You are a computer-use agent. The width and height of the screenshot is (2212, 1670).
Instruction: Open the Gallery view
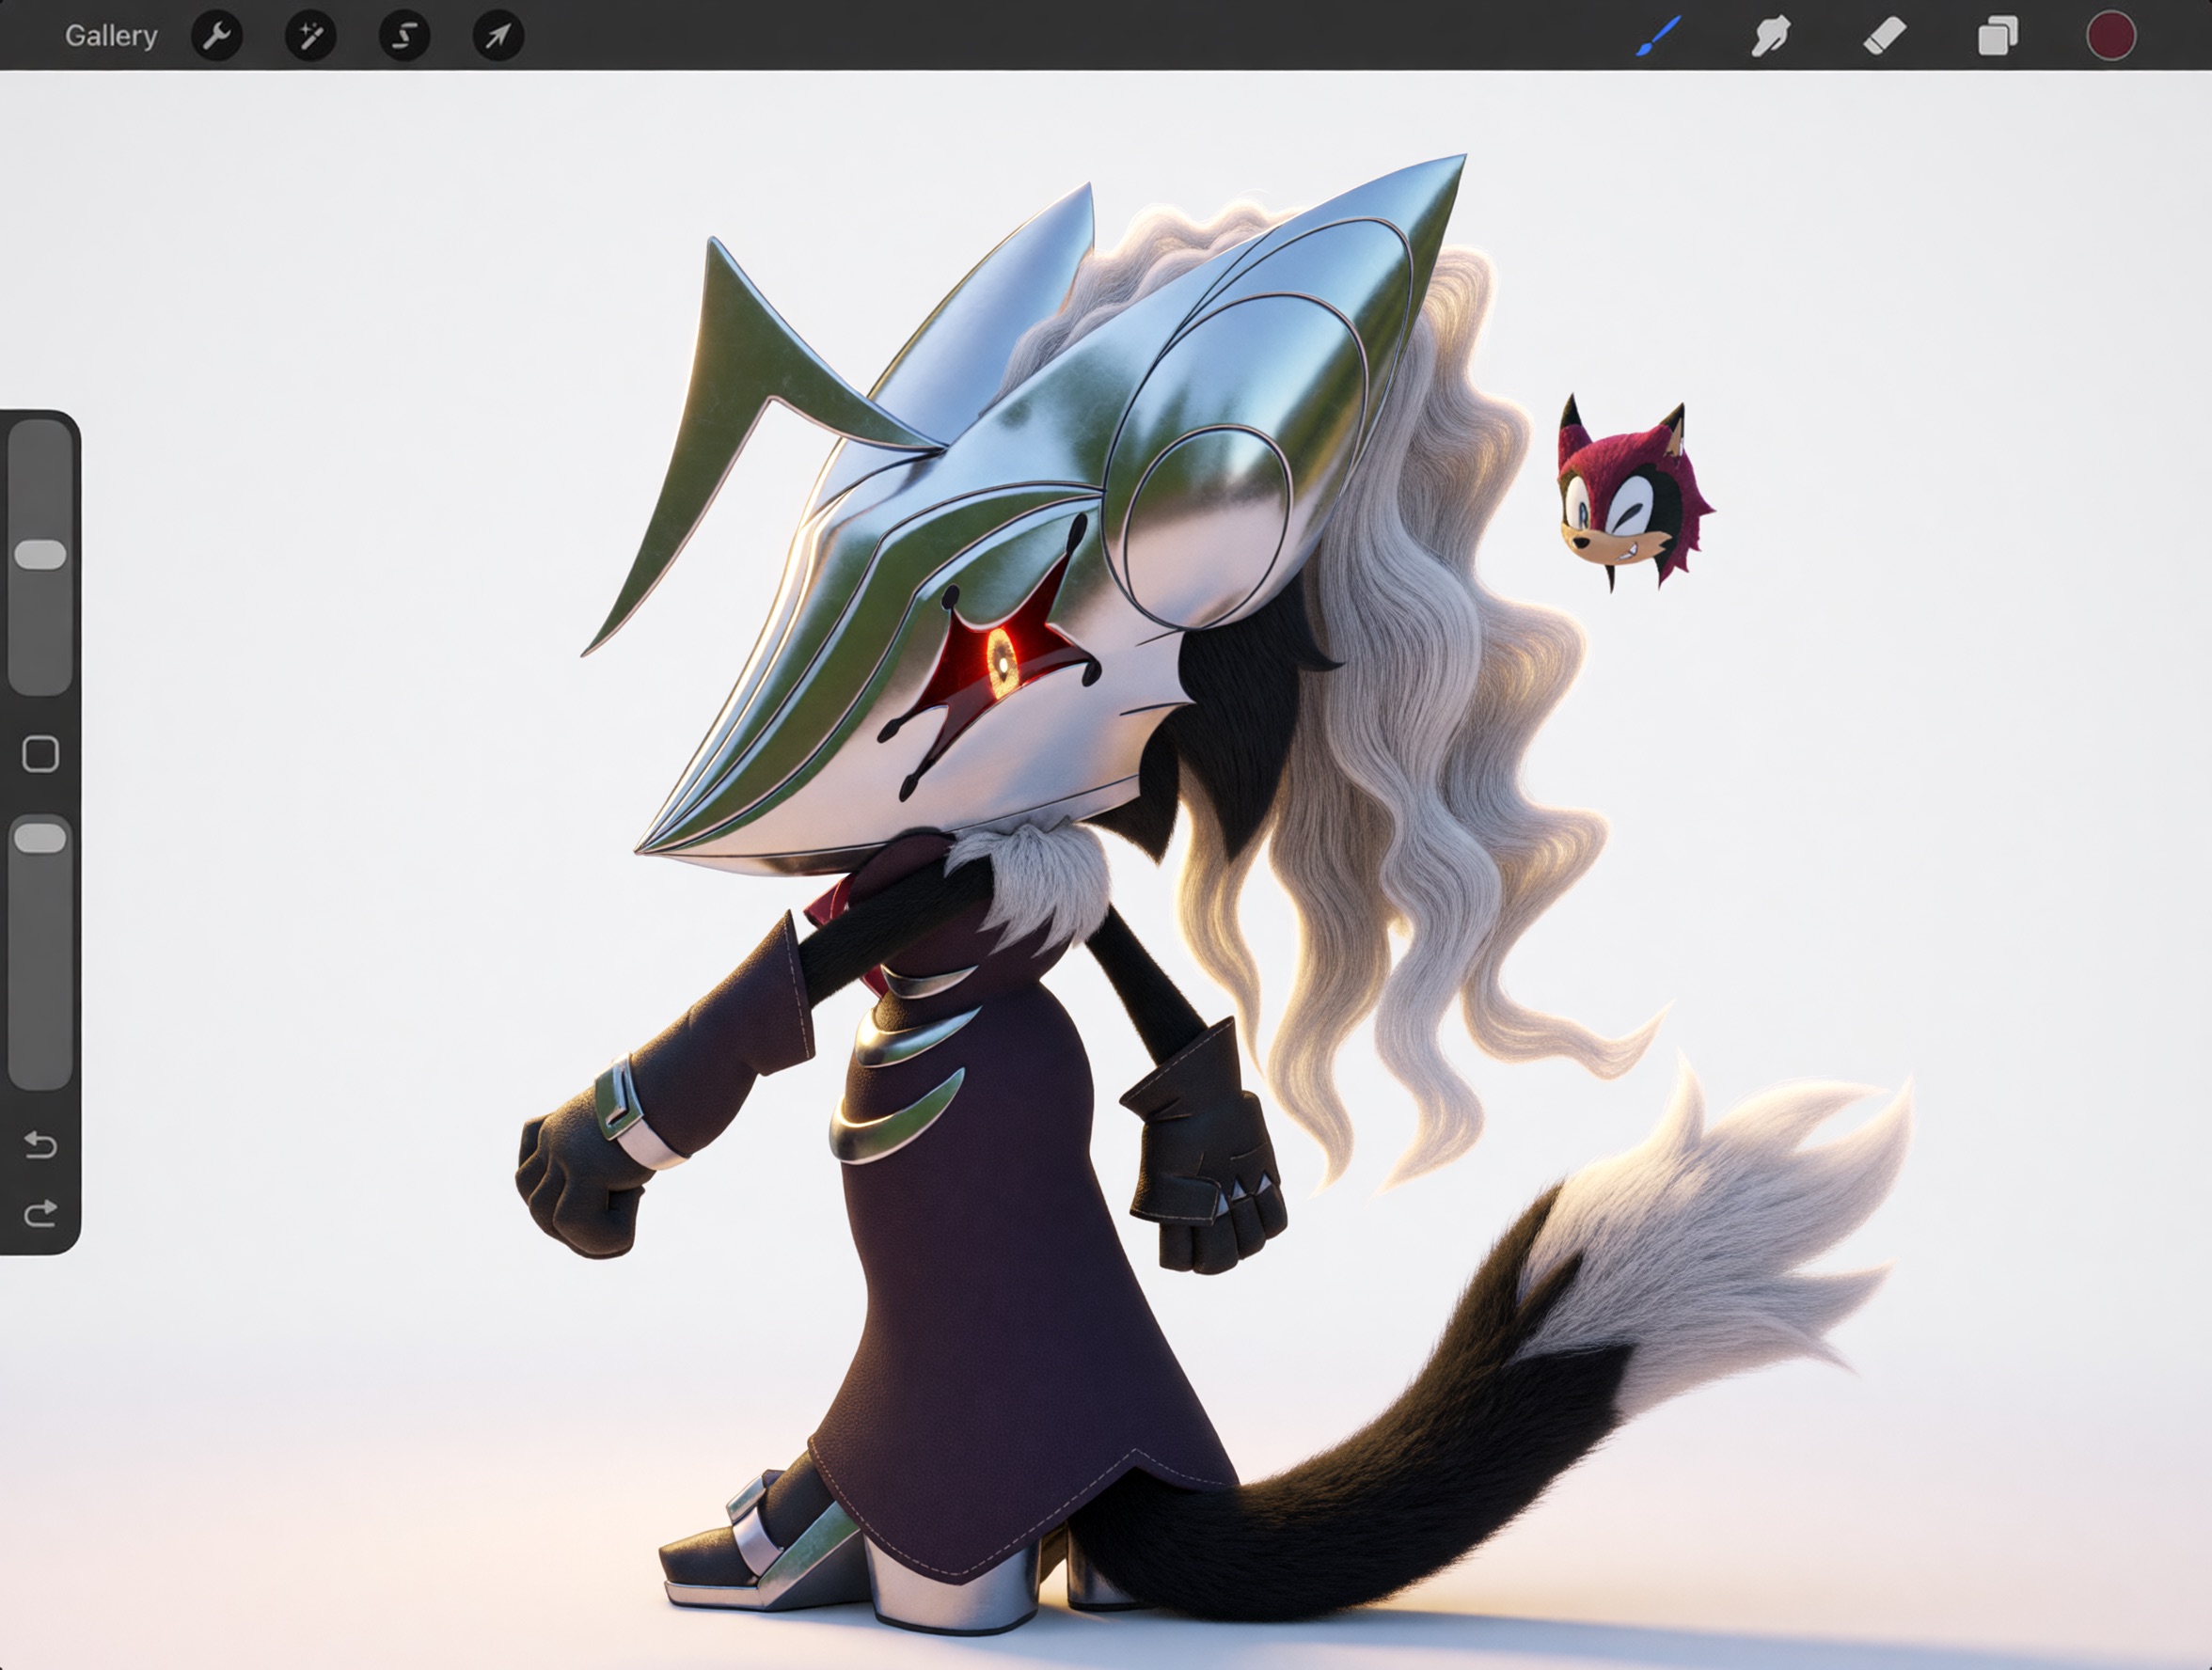pyautogui.click(x=111, y=36)
